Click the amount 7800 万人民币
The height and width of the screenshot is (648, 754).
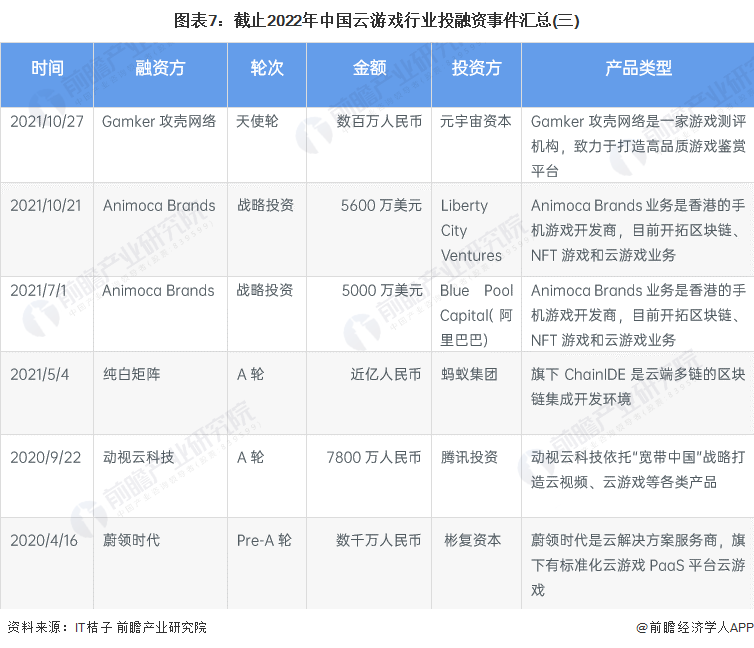pyautogui.click(x=374, y=458)
